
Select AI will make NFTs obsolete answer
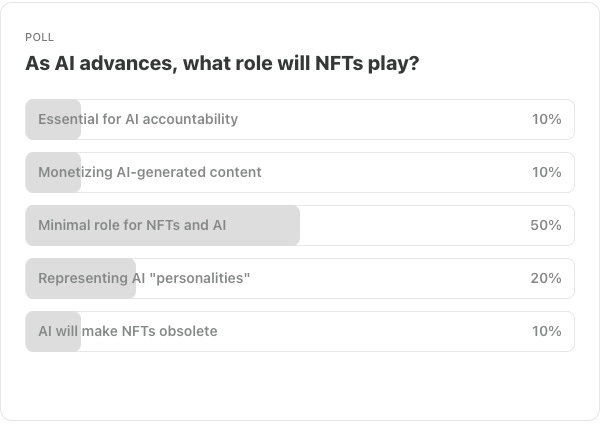(300, 332)
